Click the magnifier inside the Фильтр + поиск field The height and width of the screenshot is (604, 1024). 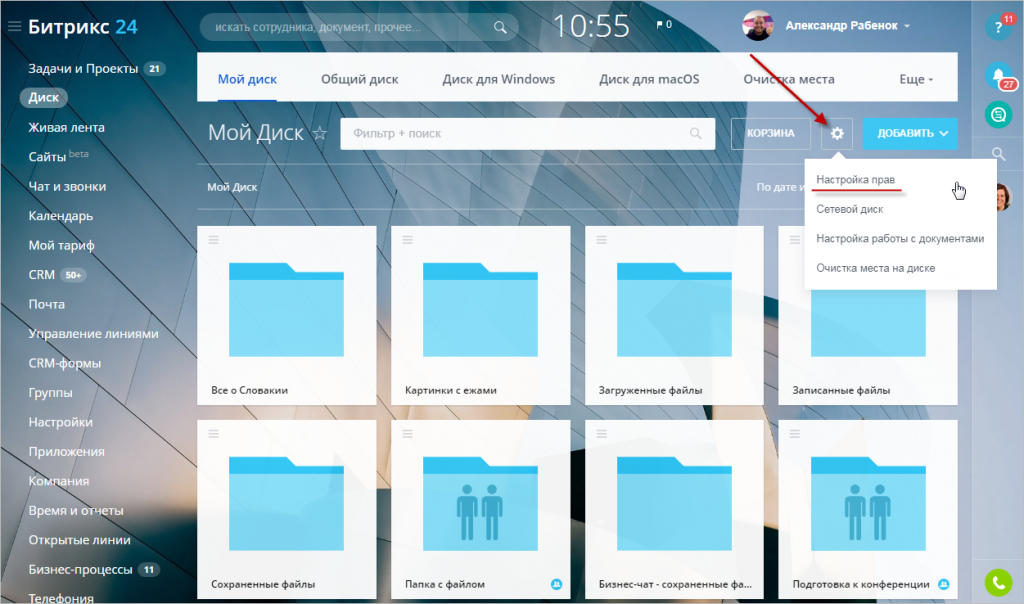click(696, 133)
